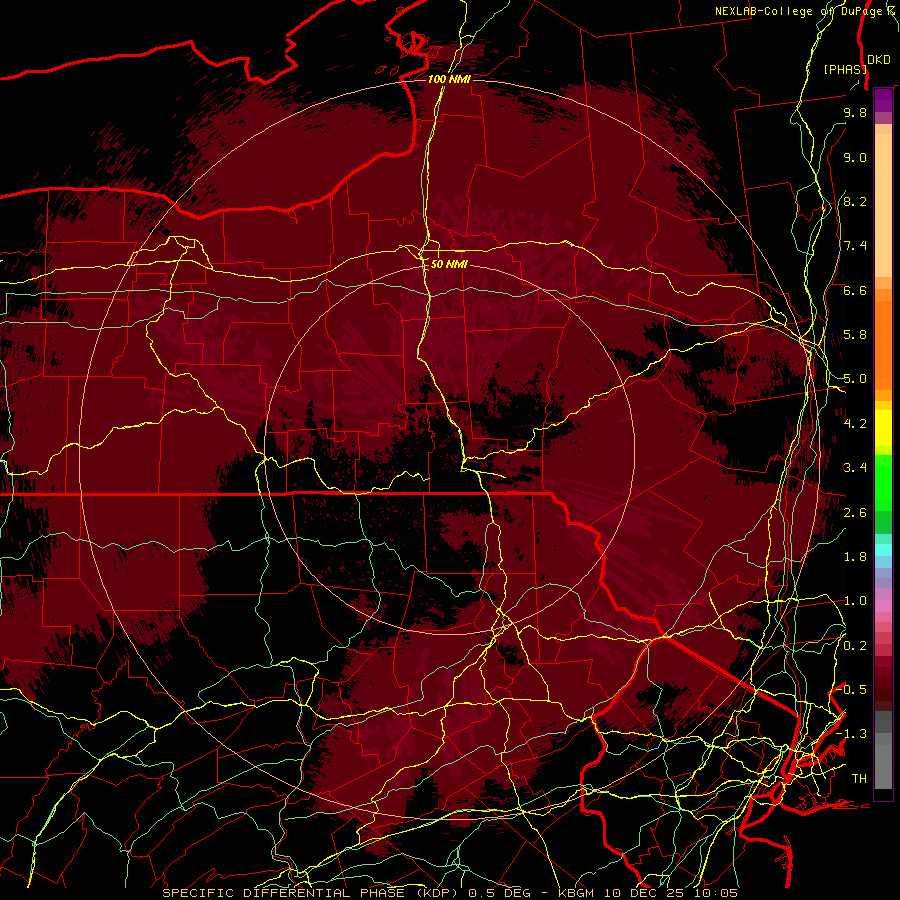This screenshot has height=900, width=900.
Task: Click the bright green segment of the color bar
Action: [883, 482]
